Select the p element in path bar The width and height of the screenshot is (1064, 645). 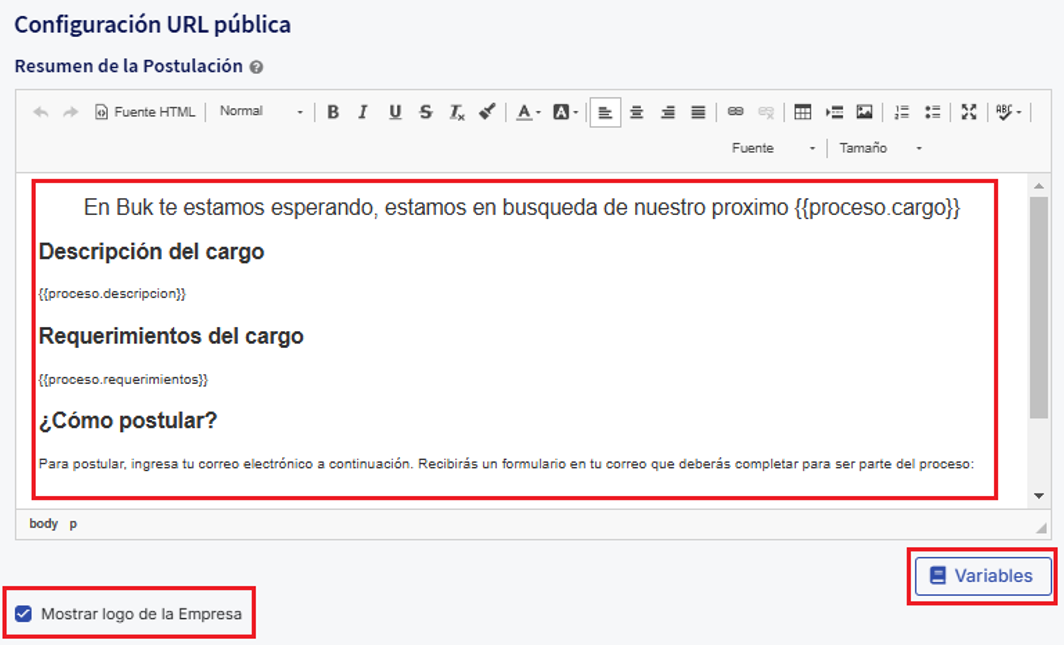click(73, 524)
